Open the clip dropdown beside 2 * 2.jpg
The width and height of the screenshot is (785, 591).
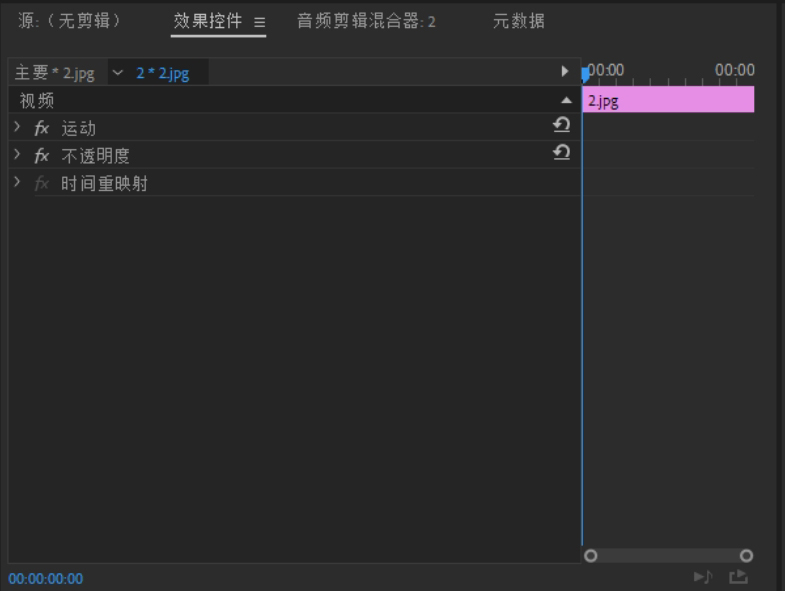(118, 73)
